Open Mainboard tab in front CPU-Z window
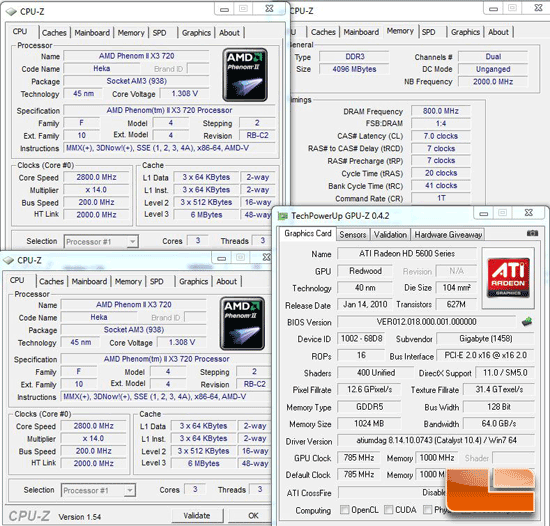550x526 pixels. pyautogui.click(x=89, y=281)
